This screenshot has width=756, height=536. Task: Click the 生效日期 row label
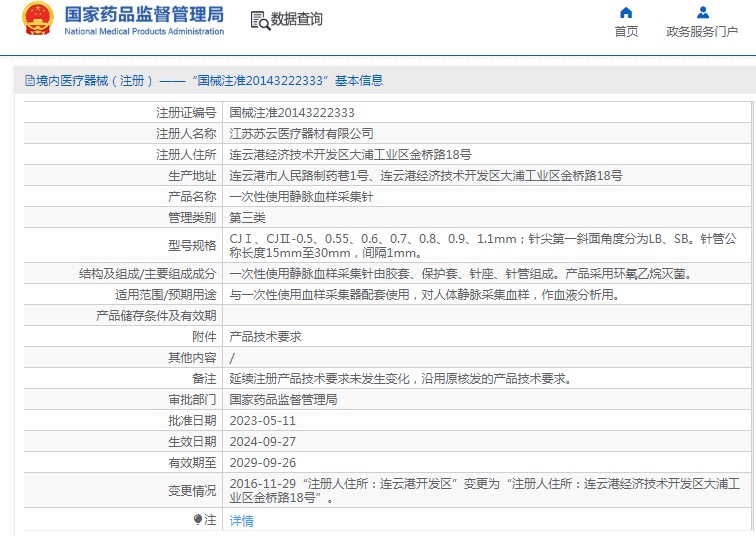(x=192, y=442)
